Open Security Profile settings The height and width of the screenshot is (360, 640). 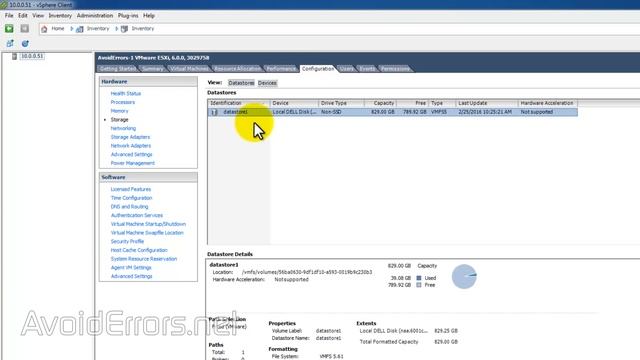[127, 241]
